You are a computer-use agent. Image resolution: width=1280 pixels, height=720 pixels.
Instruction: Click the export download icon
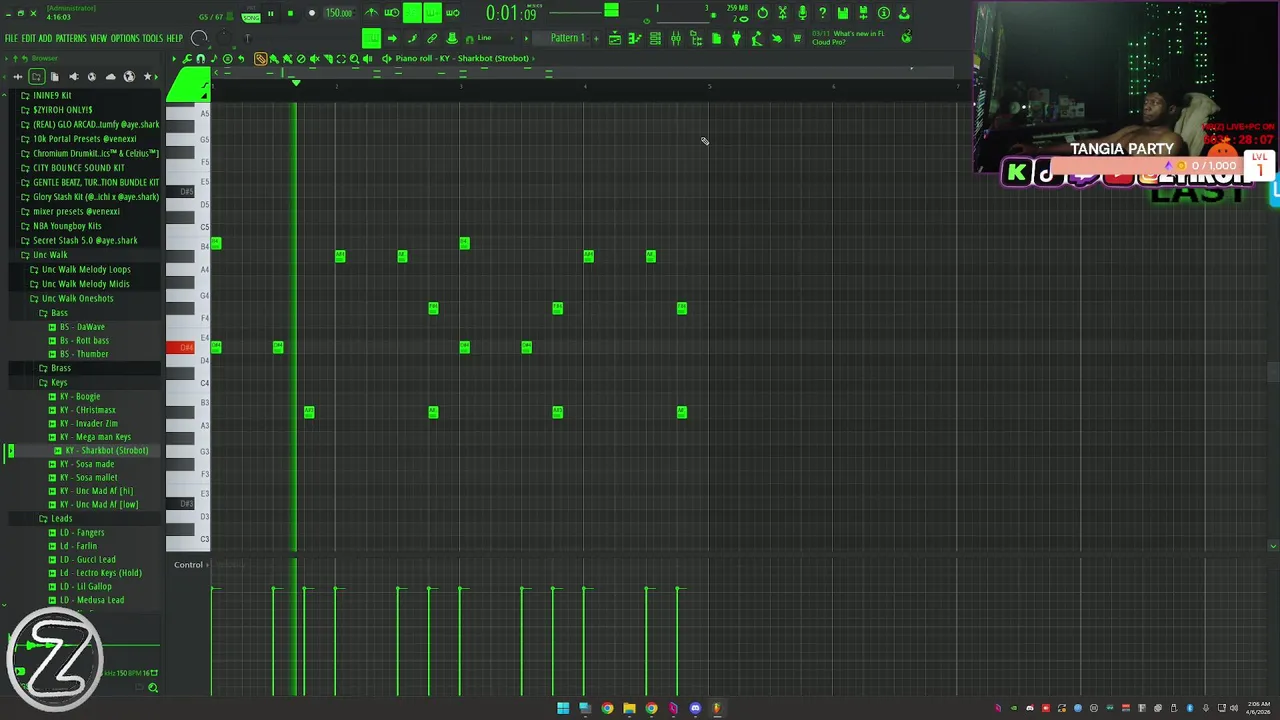pyautogui.click(x=903, y=13)
